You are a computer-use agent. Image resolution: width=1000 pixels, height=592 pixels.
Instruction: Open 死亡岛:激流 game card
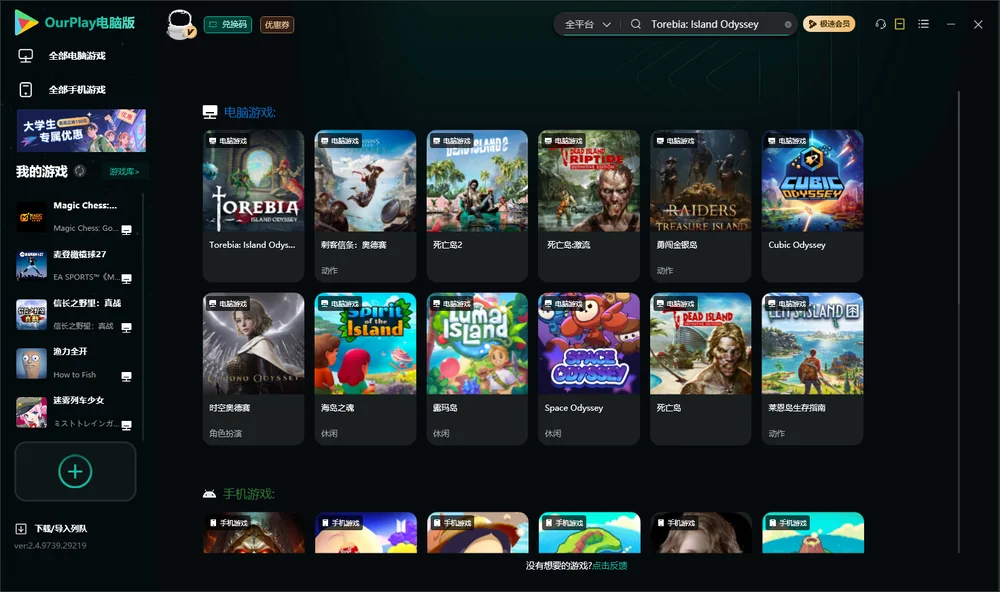[589, 205]
